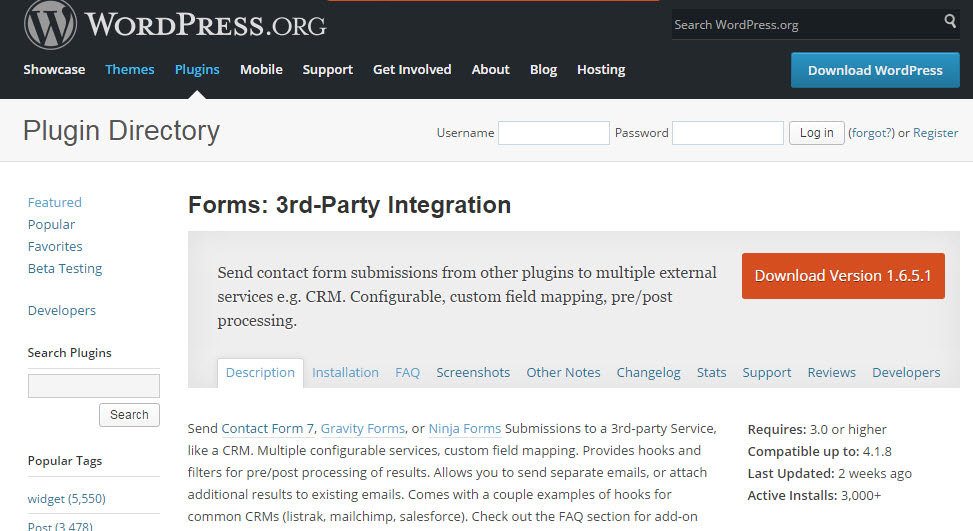Focus the Search WordPress.org field
Screen dimensions: 973x531
pyautogui.click(x=807, y=25)
